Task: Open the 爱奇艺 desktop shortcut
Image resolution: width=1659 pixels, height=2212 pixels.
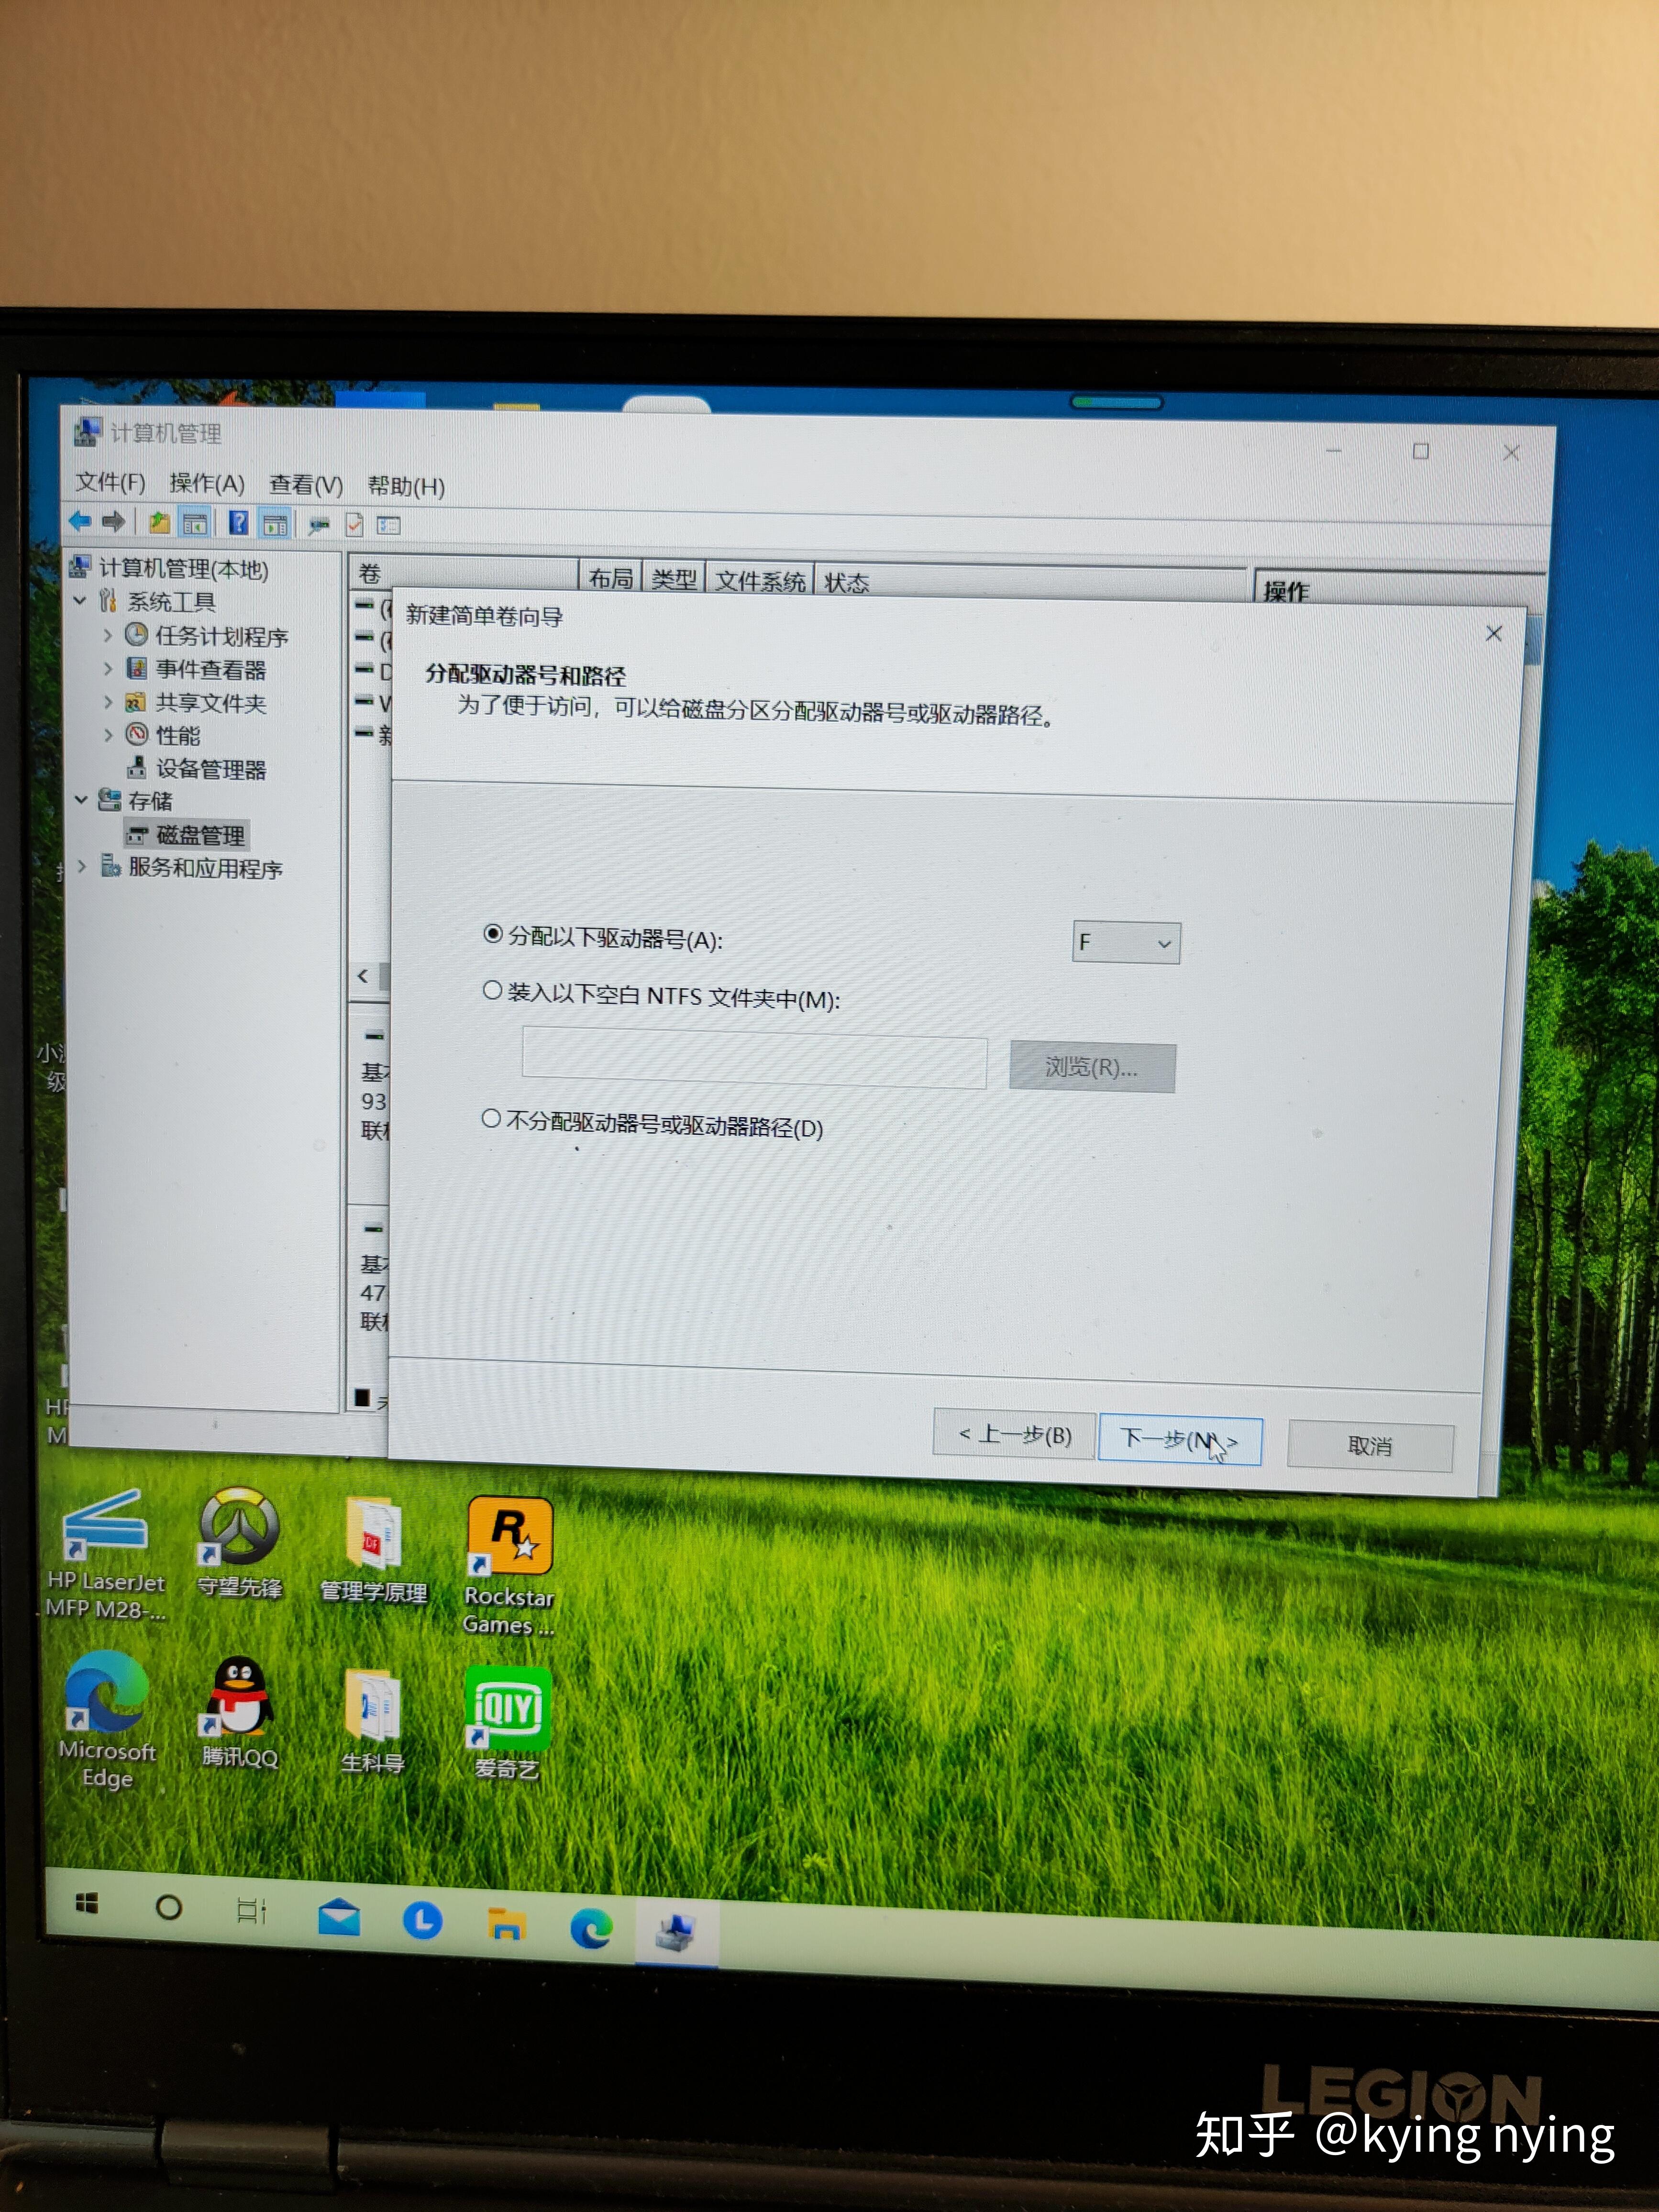Action: pyautogui.click(x=507, y=1723)
